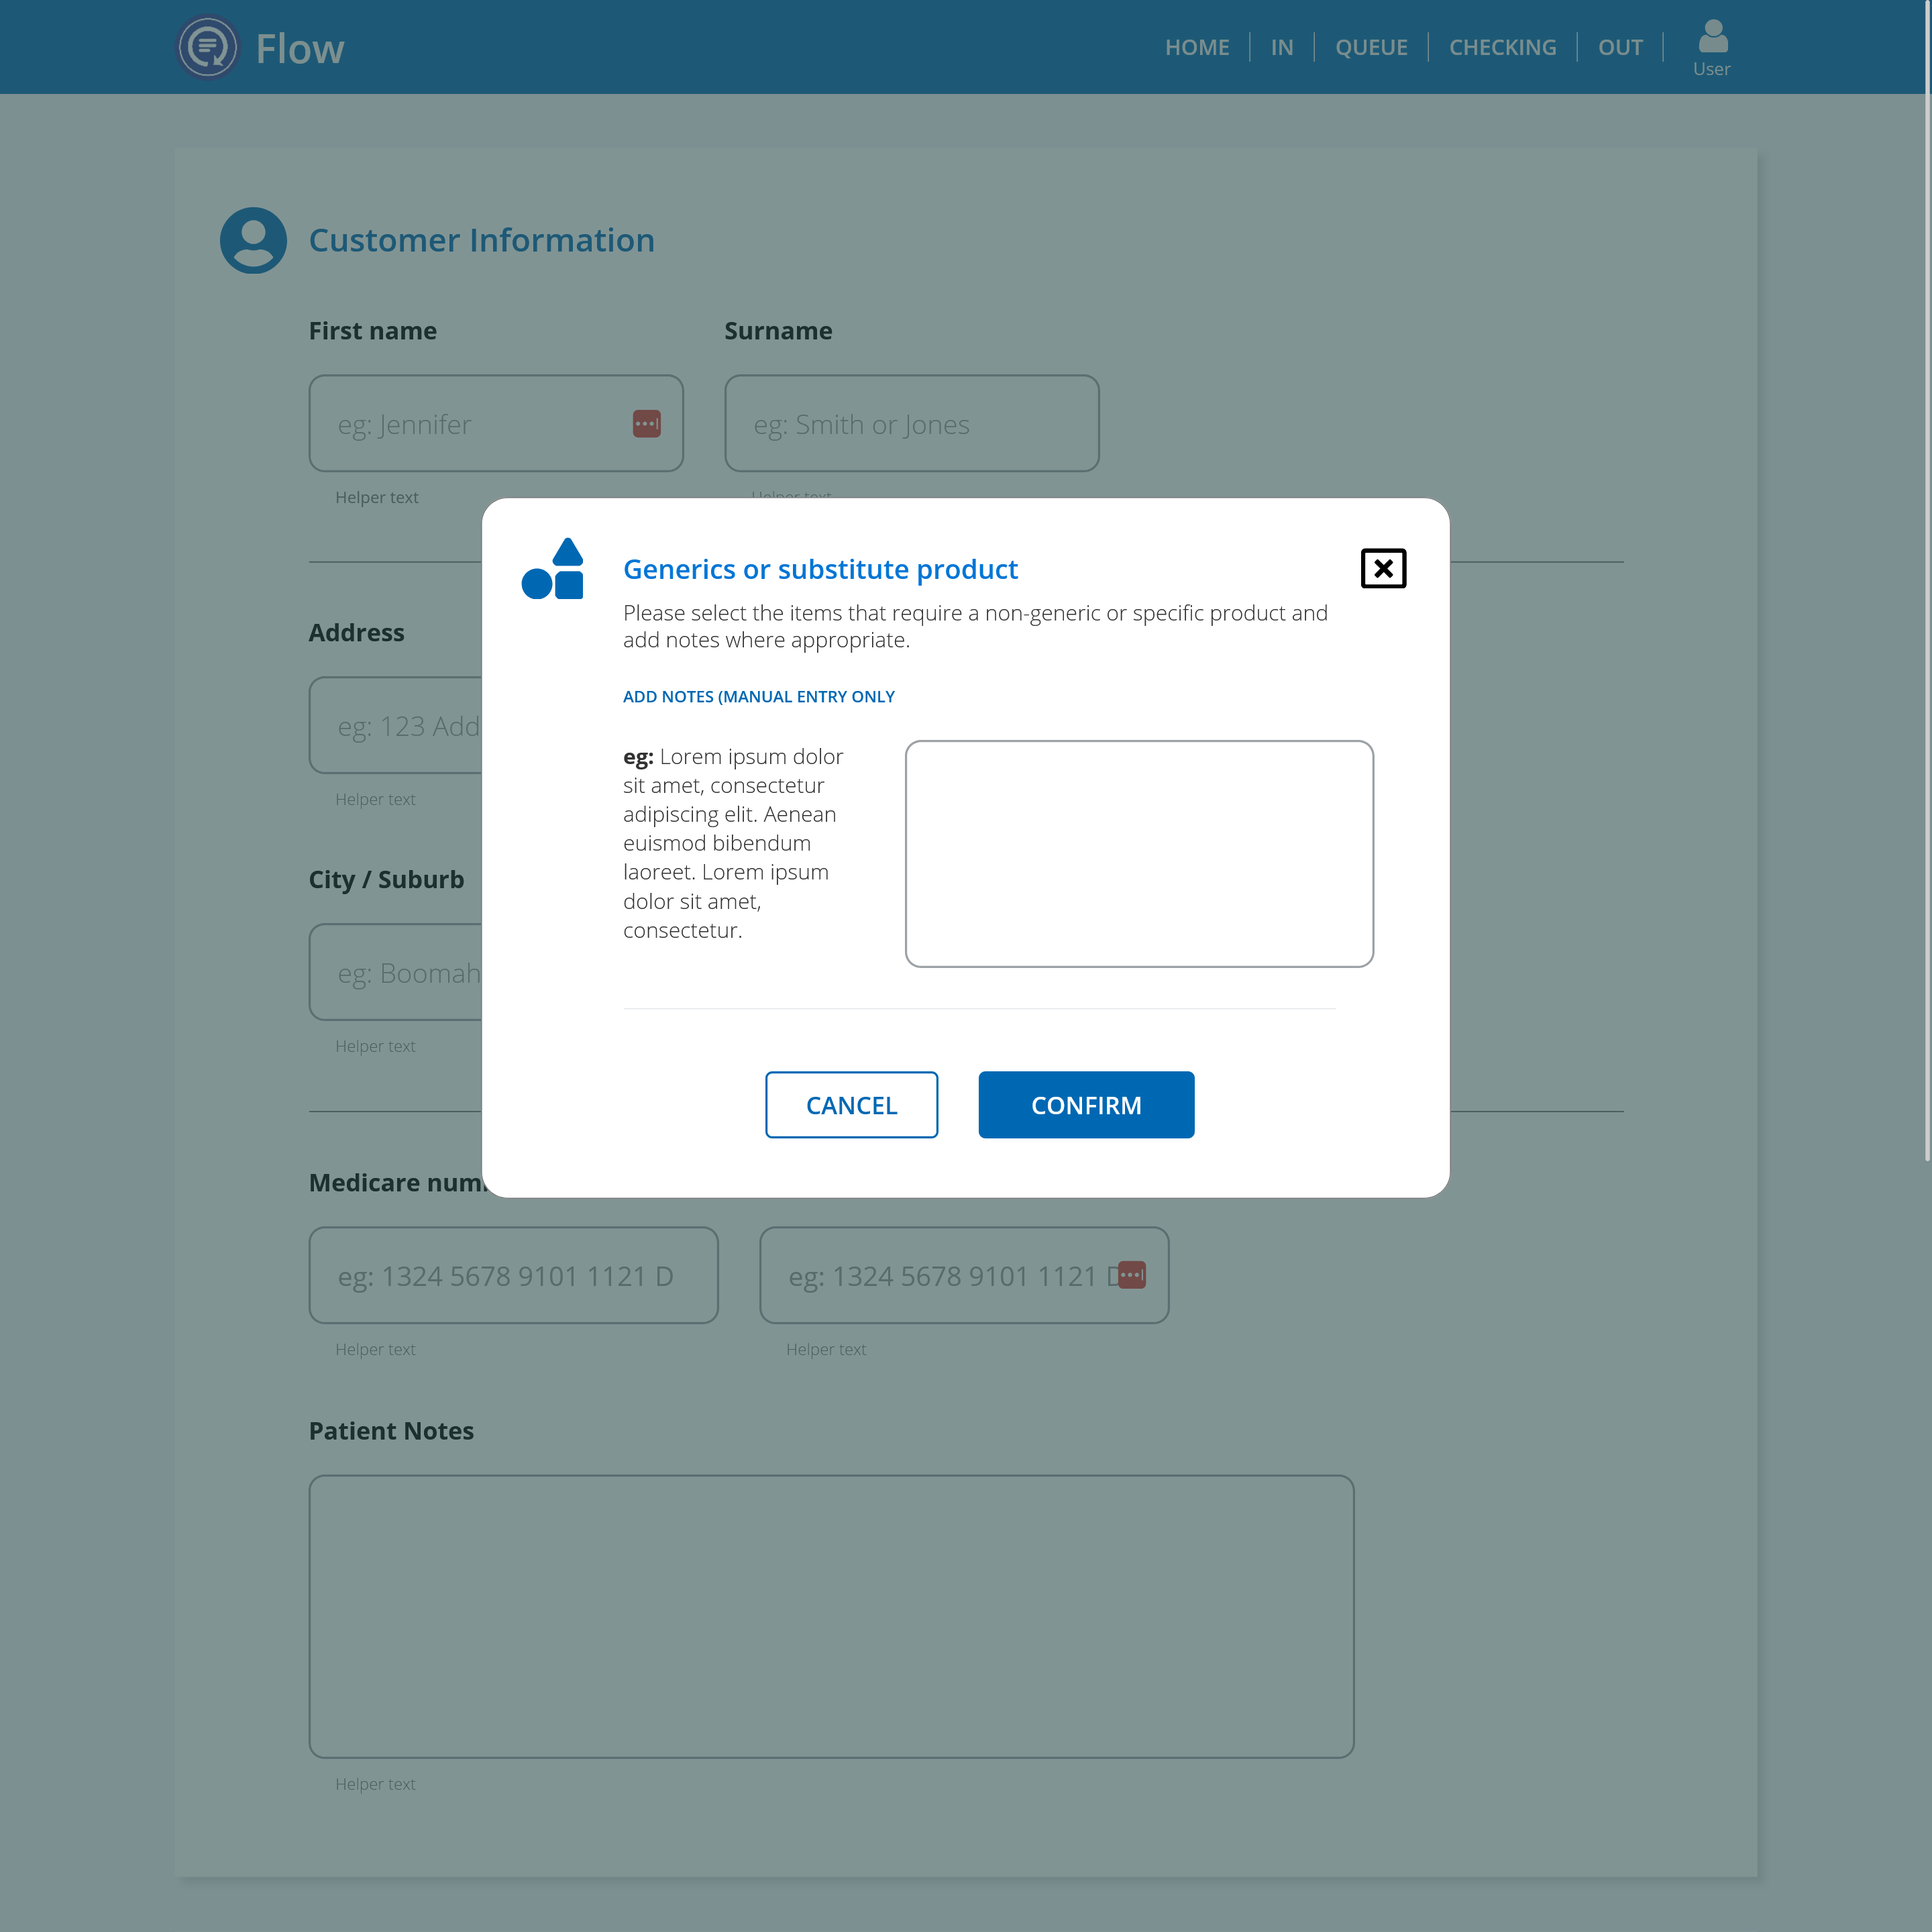Click the Flow logo icon
The width and height of the screenshot is (1932, 1932).
pyautogui.click(x=208, y=47)
